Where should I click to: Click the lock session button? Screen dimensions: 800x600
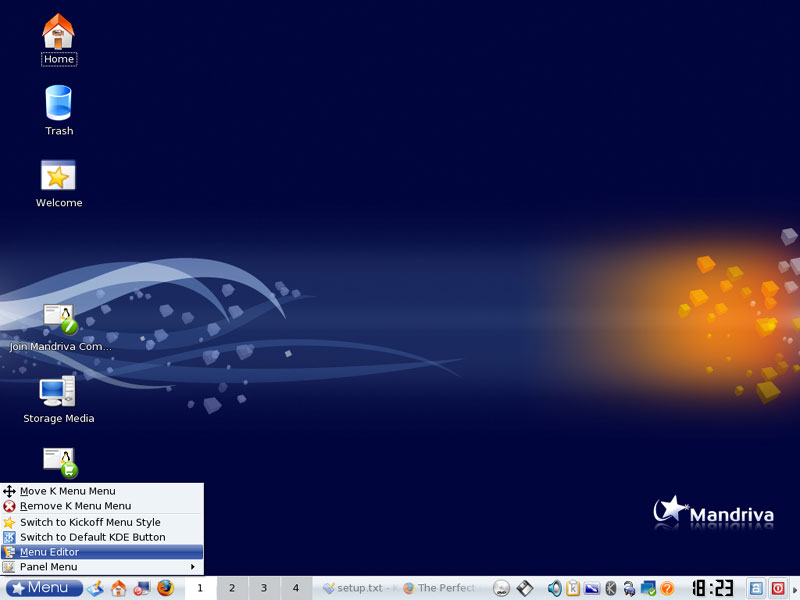(756, 588)
